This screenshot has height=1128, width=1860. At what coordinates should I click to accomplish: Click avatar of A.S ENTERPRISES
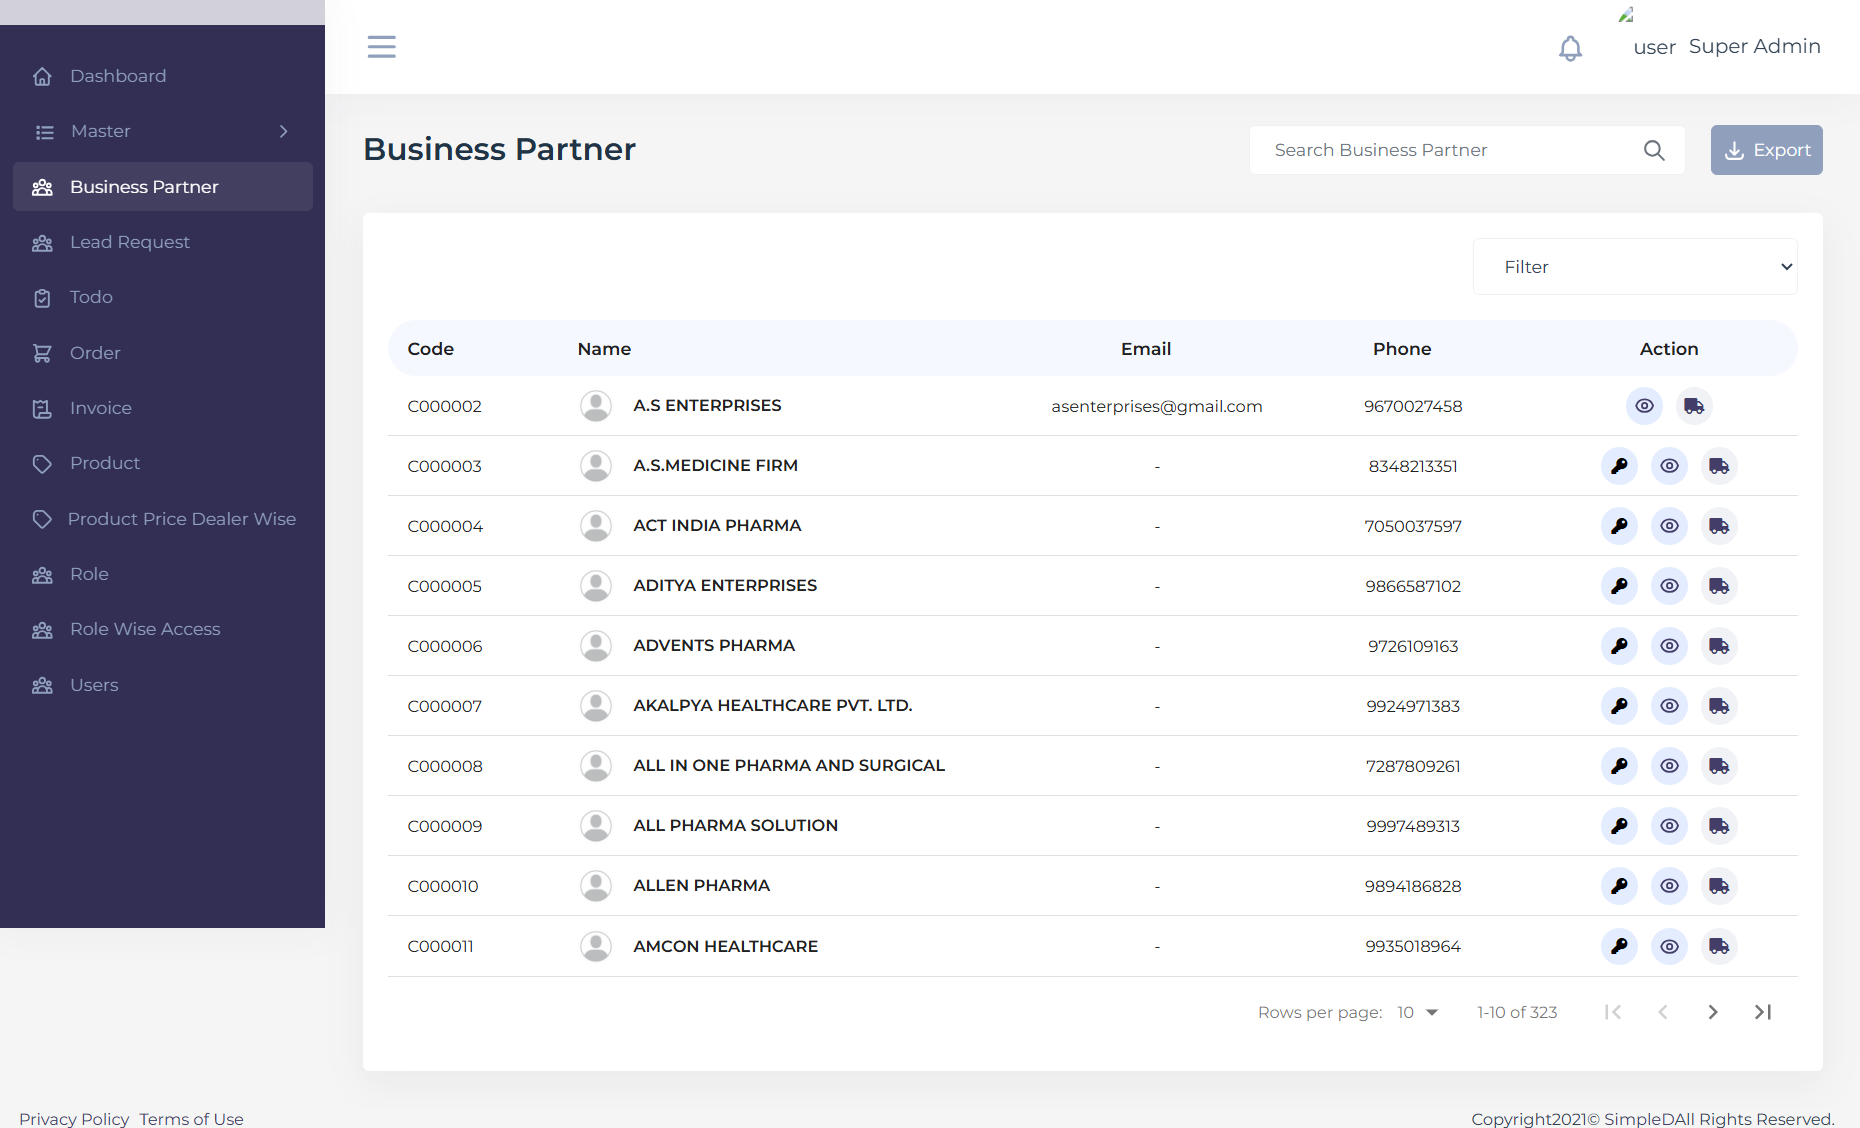pyautogui.click(x=596, y=406)
